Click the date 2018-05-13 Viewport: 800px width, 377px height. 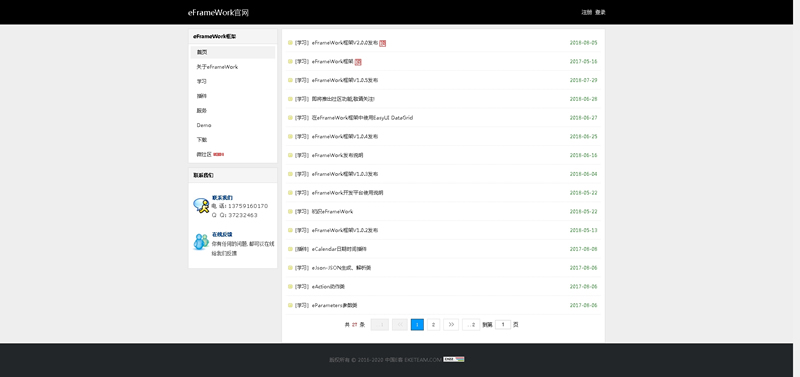coord(584,230)
